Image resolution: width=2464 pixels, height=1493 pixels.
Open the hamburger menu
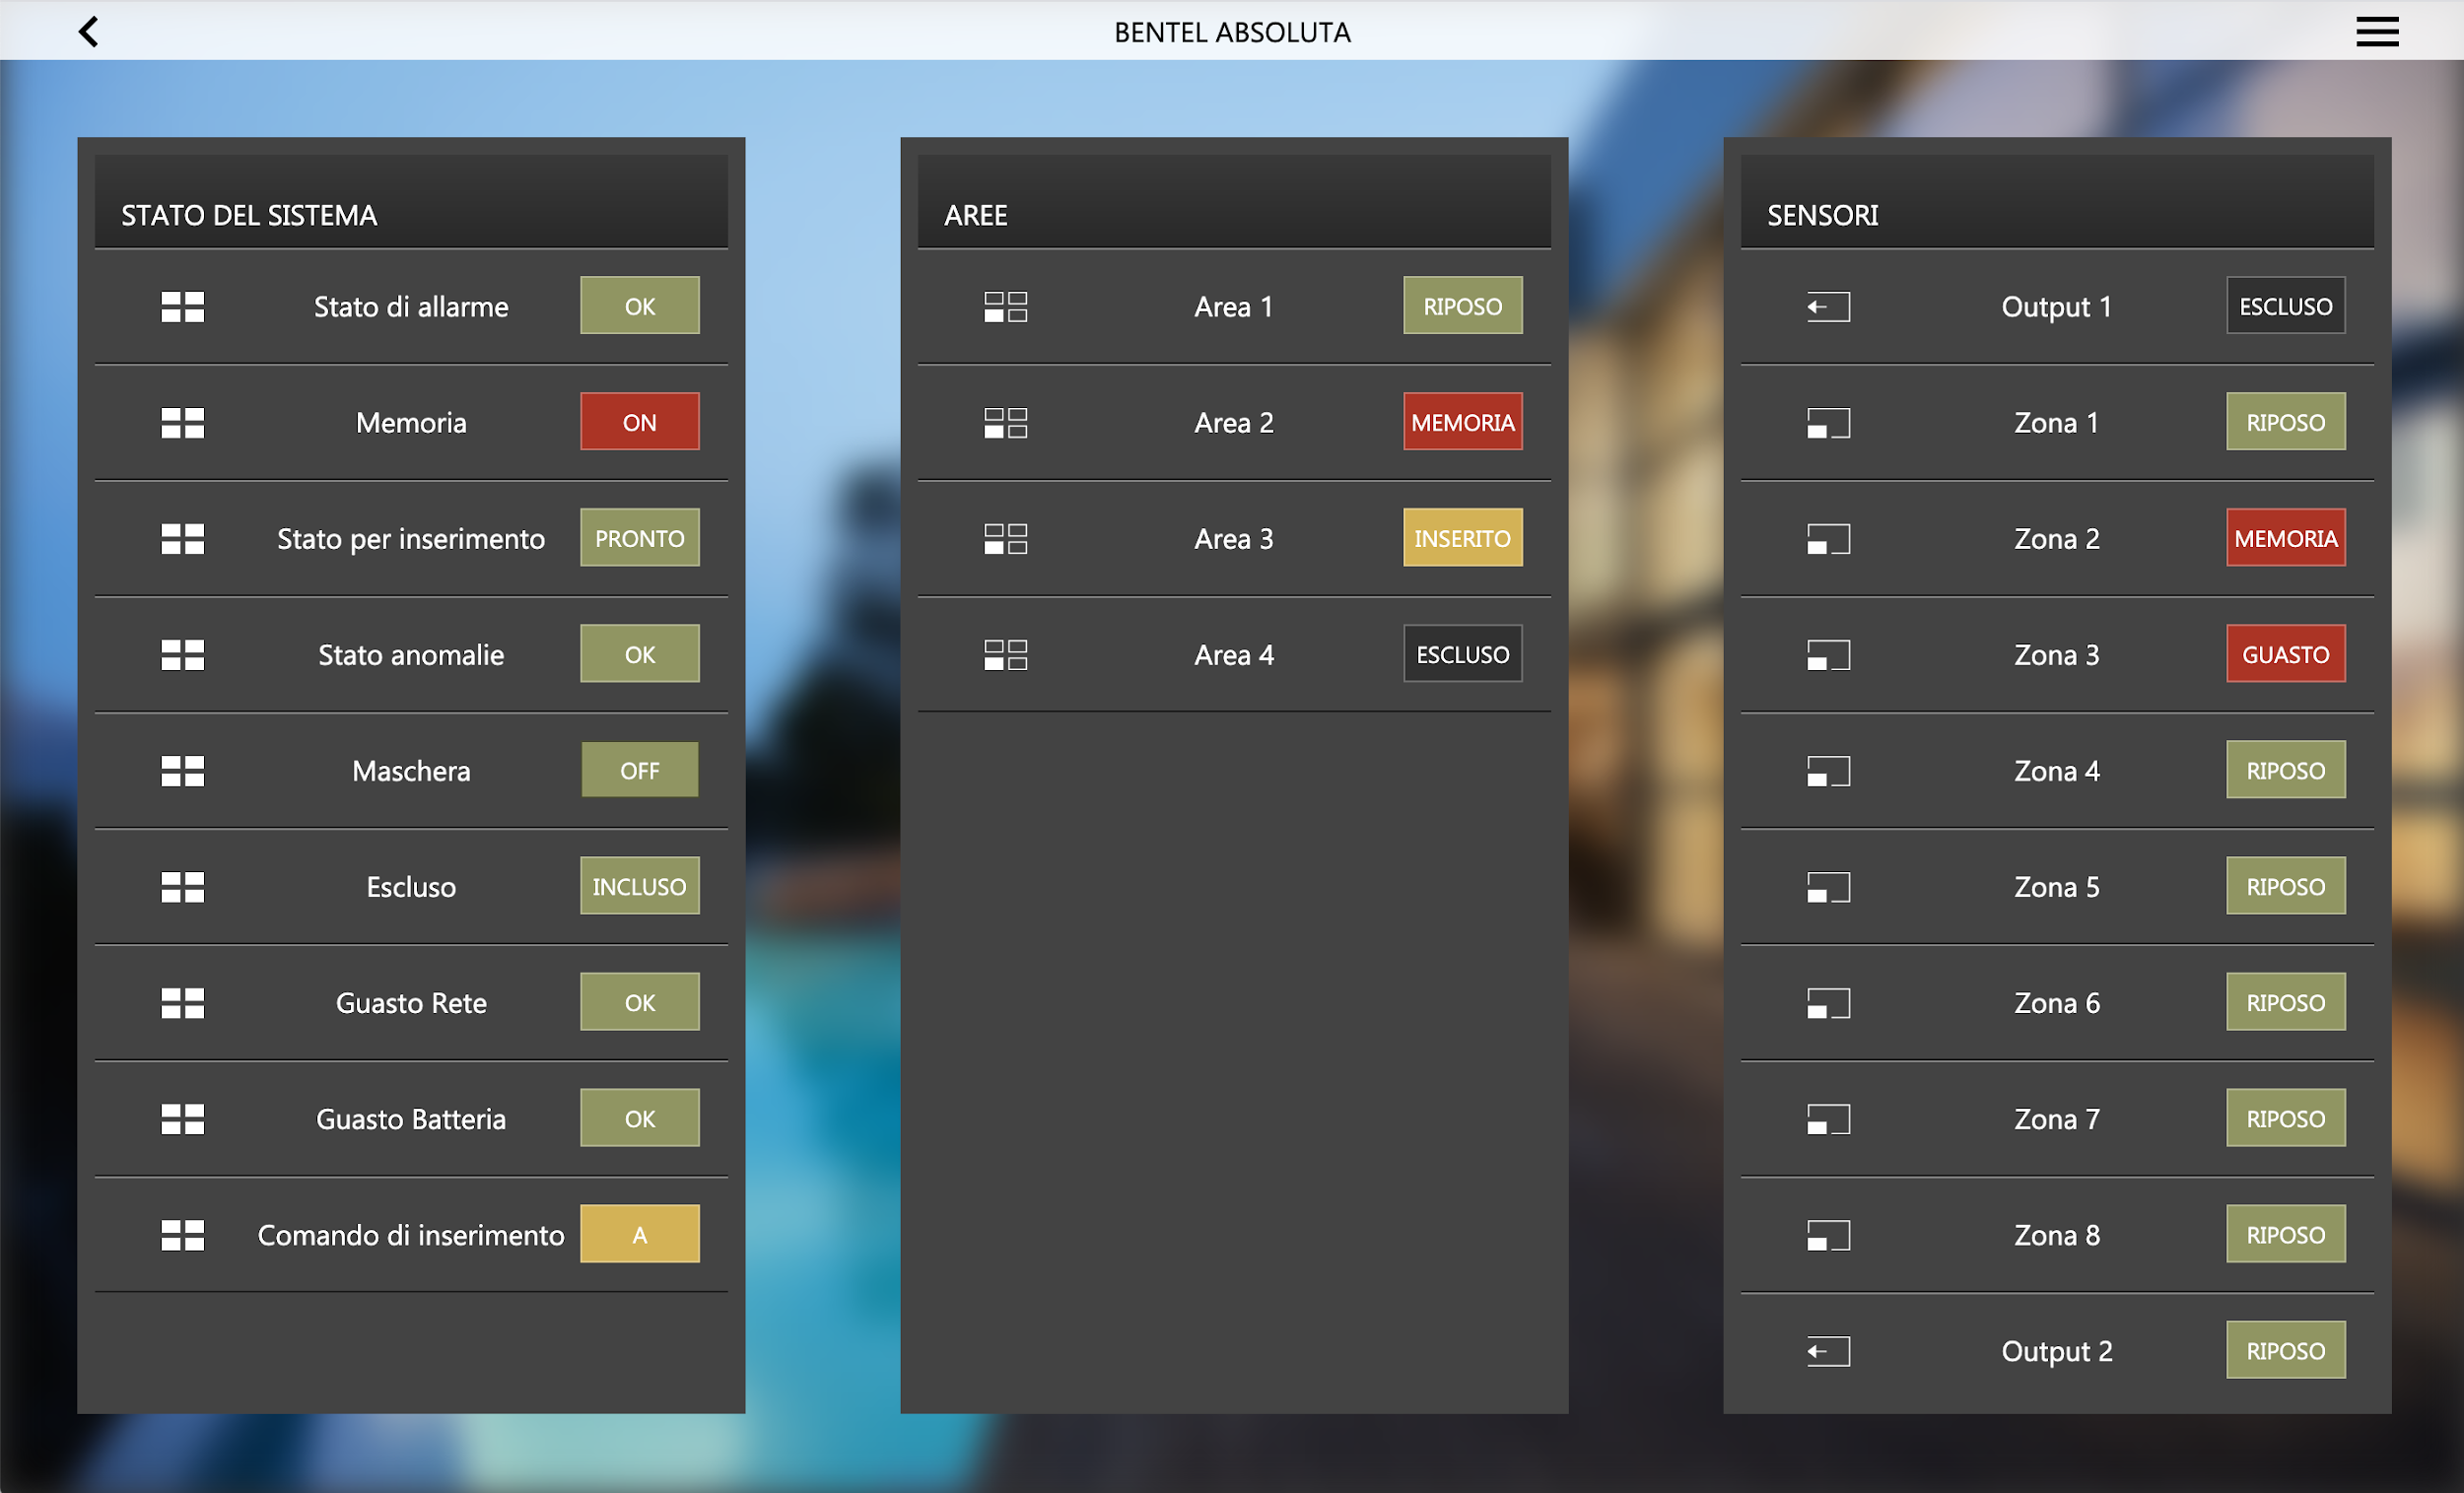2377,32
